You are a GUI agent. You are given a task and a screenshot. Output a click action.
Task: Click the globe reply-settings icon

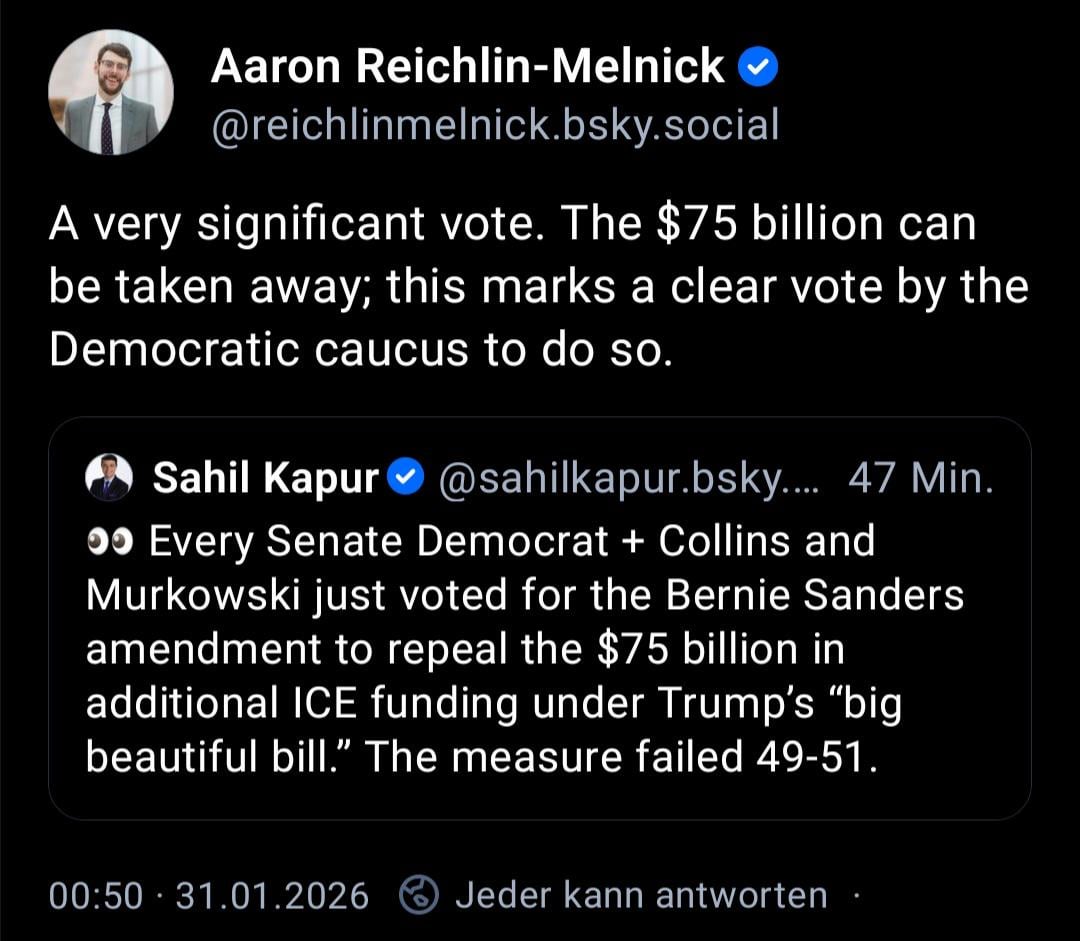coord(420,894)
